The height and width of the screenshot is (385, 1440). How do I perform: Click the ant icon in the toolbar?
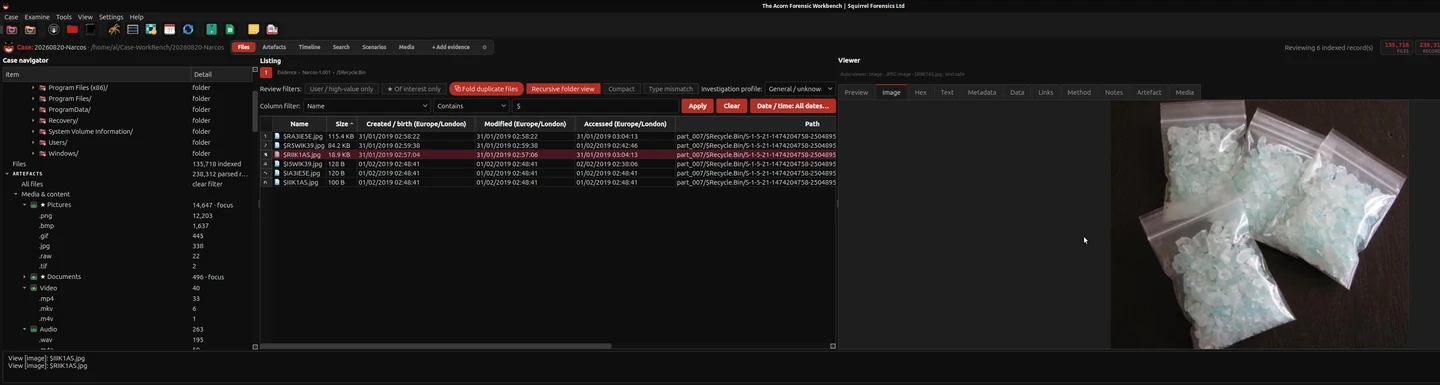click(x=114, y=29)
